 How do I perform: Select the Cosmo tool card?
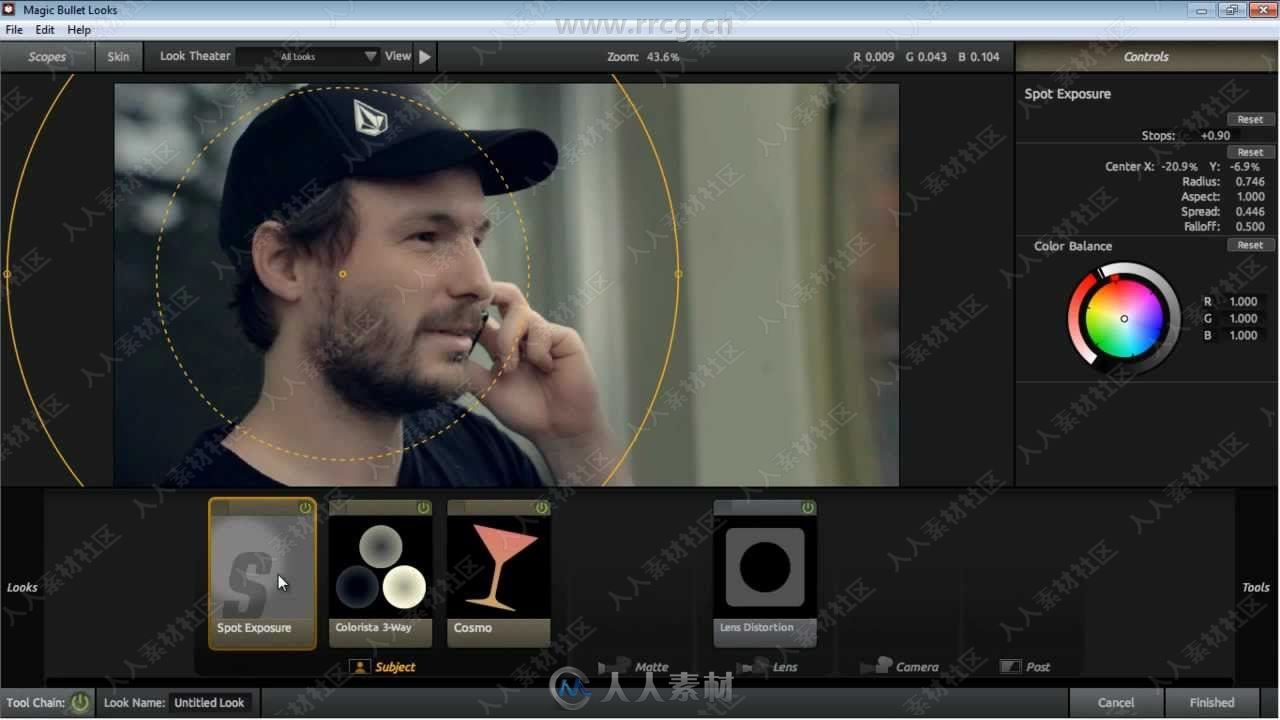click(499, 574)
